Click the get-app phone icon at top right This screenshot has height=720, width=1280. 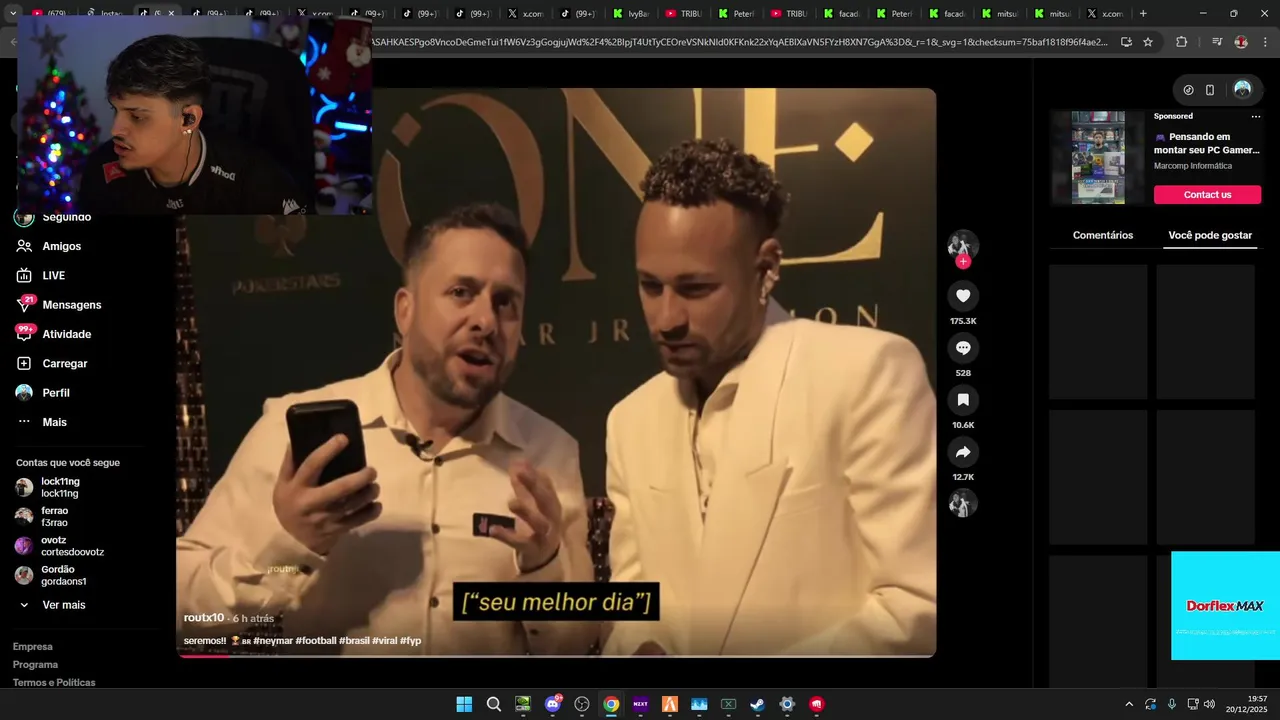(1210, 90)
